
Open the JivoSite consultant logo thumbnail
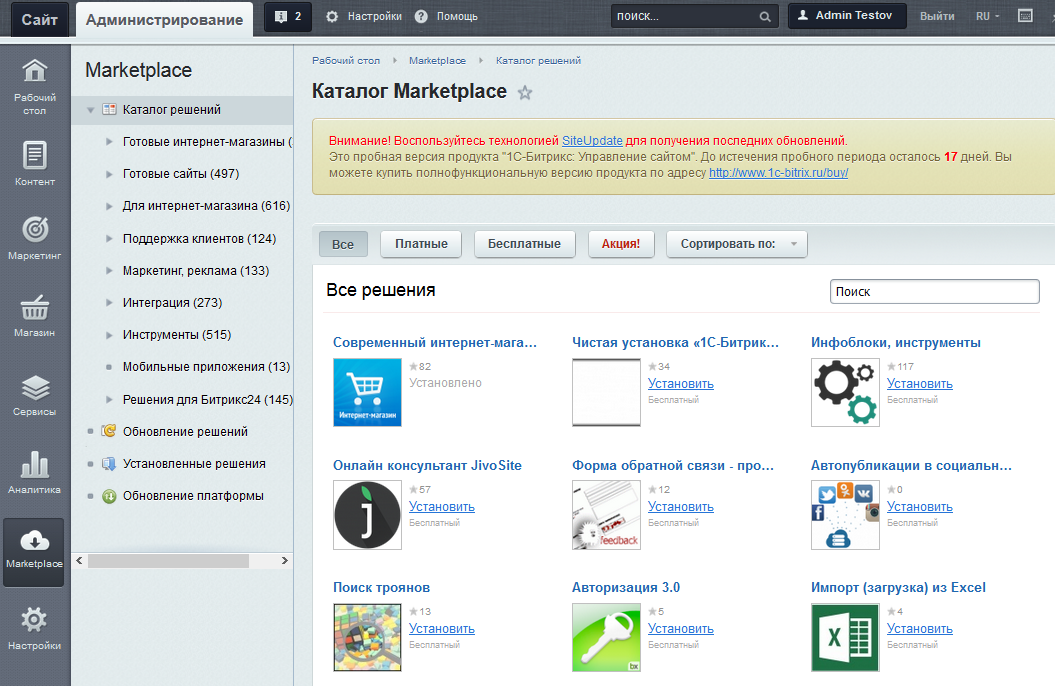coord(367,515)
